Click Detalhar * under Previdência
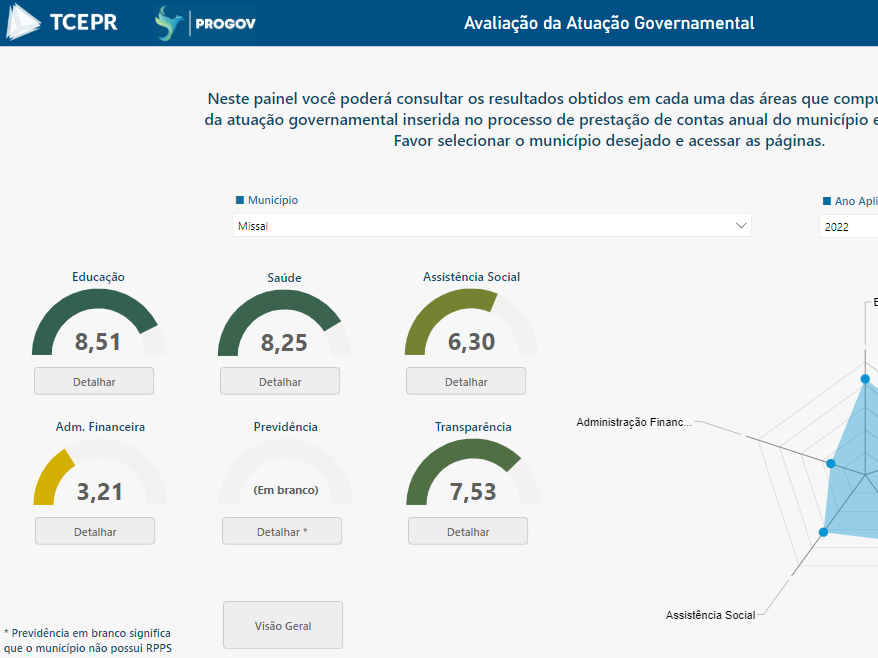 coord(282,531)
